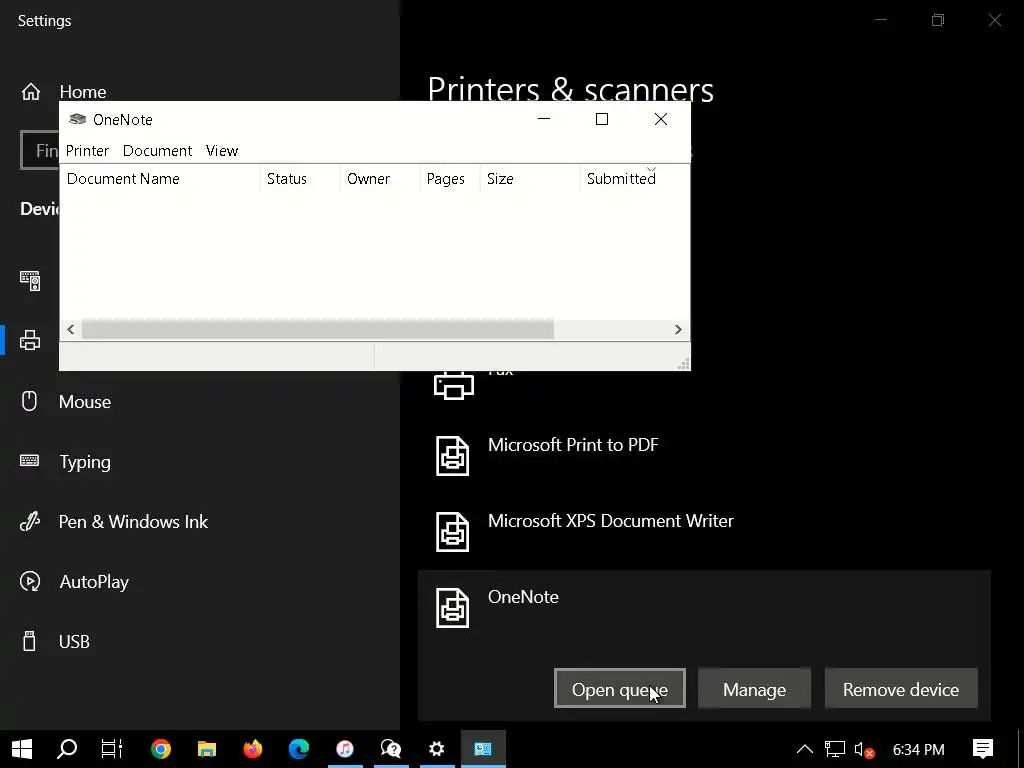
Task: Show hidden system tray icons
Action: (805, 749)
